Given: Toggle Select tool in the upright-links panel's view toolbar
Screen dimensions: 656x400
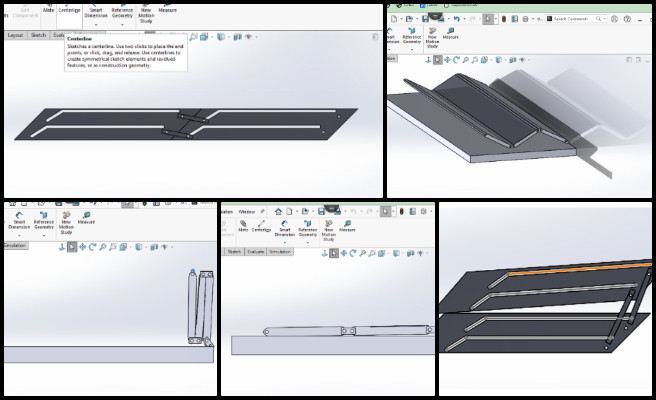Looking at the screenshot, I should pos(72,247).
